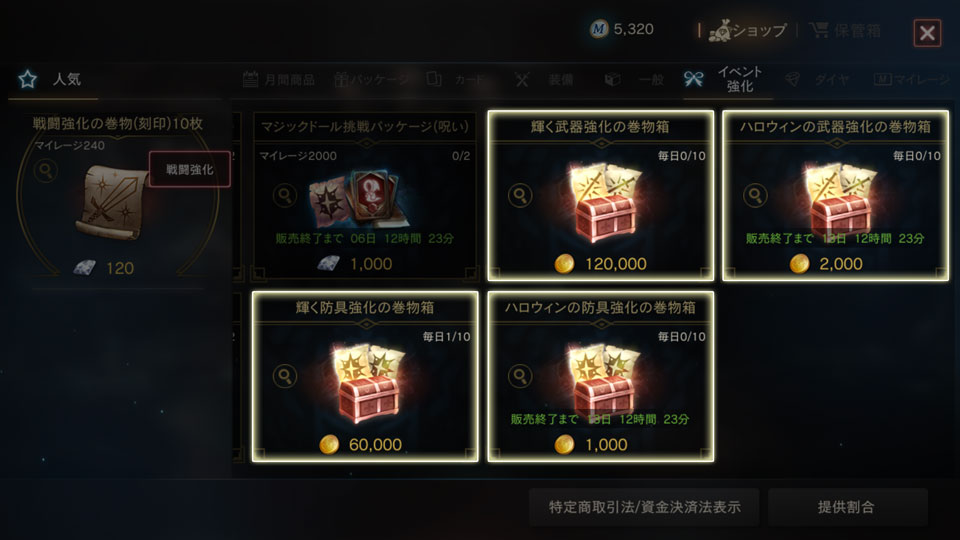The height and width of the screenshot is (540, 960).
Task: Select the イベント強化 tab
Action: click(724, 79)
